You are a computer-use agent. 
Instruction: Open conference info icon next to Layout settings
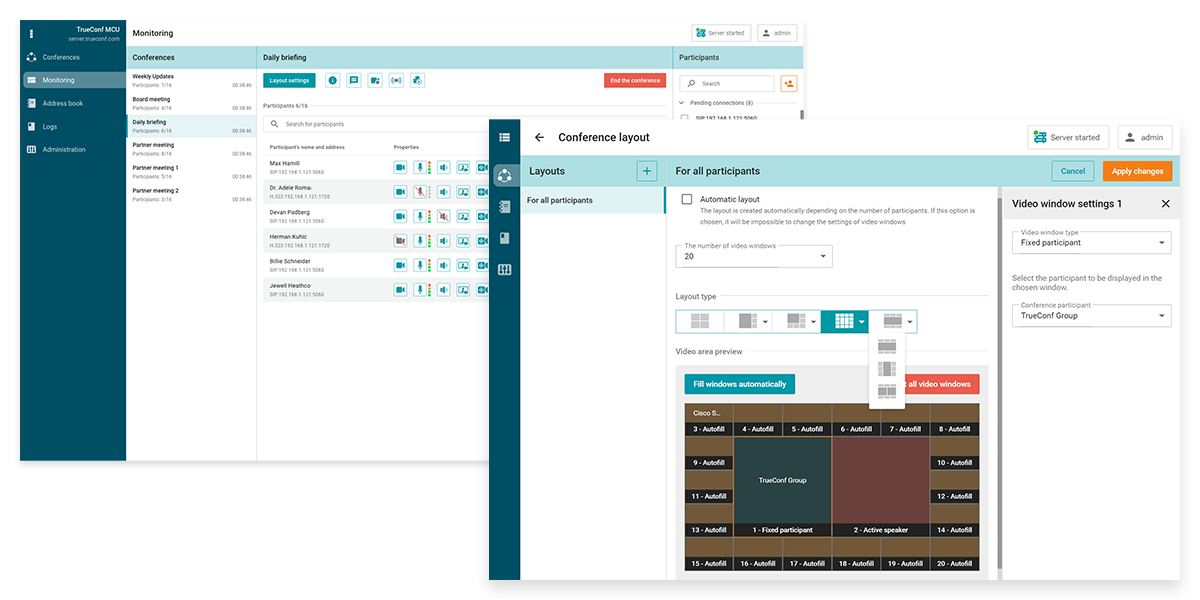[332, 81]
